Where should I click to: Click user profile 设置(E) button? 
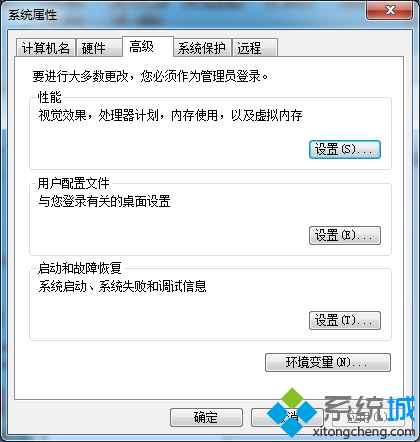point(345,235)
